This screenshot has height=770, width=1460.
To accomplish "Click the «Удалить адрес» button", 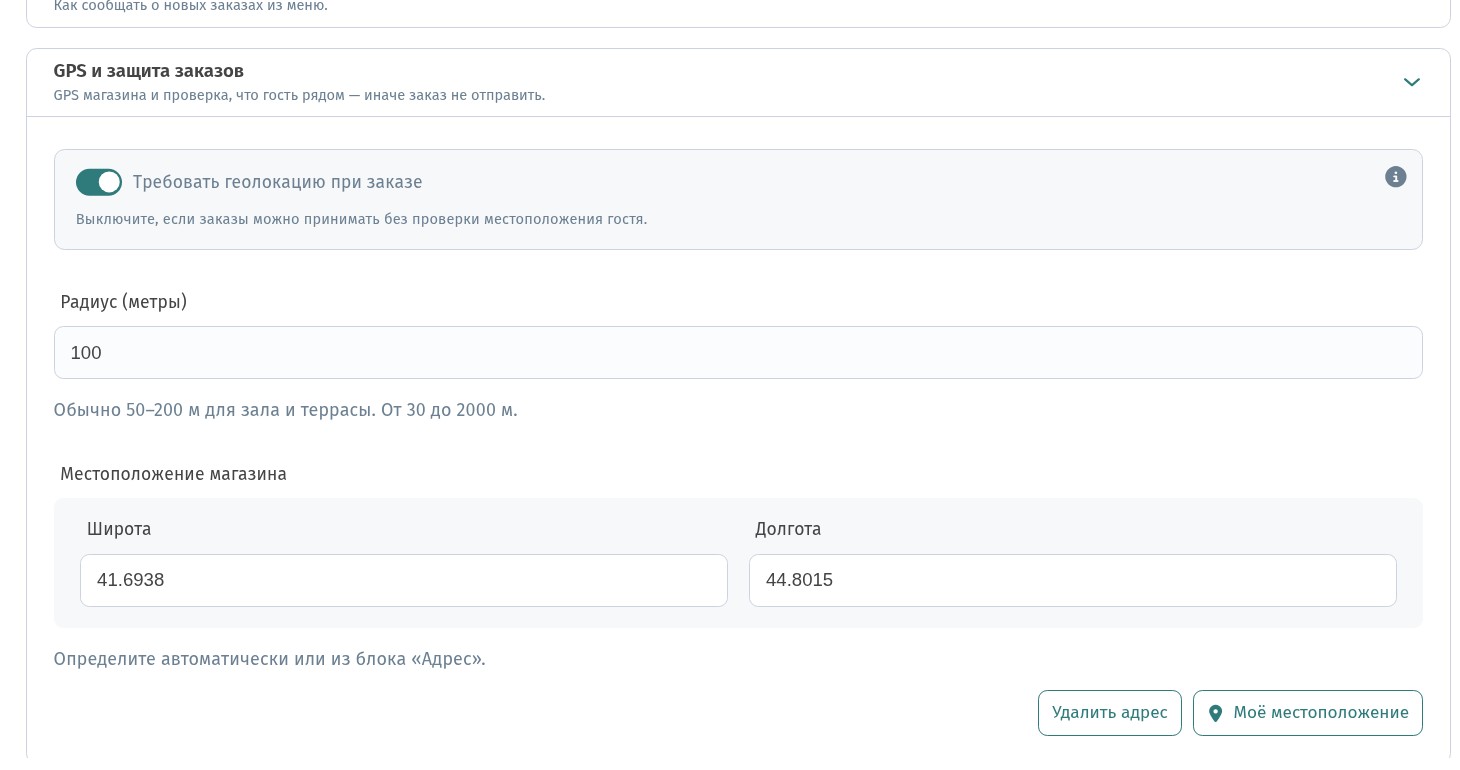I will coord(1110,713).
